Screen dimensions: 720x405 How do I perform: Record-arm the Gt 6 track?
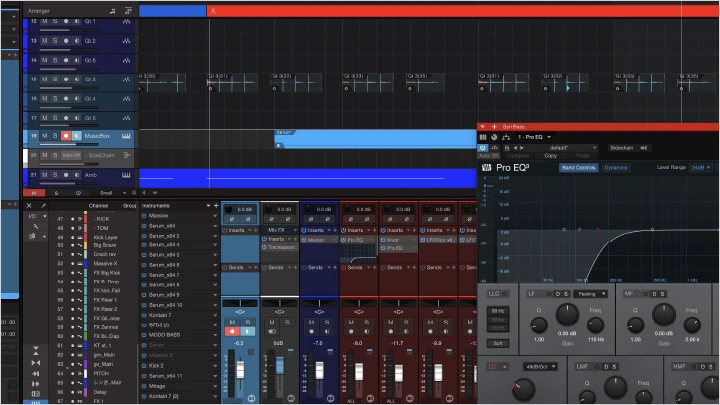pyautogui.click(x=66, y=60)
